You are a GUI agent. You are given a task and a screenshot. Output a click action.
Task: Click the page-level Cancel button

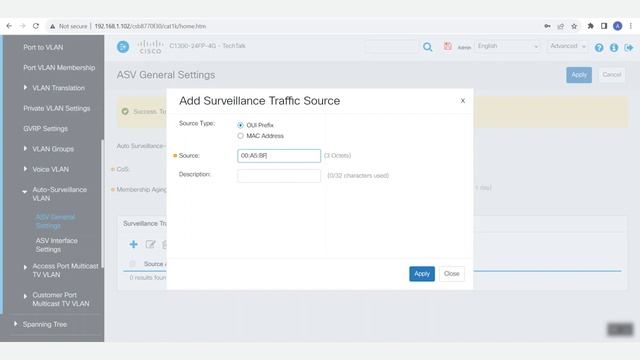pos(611,75)
